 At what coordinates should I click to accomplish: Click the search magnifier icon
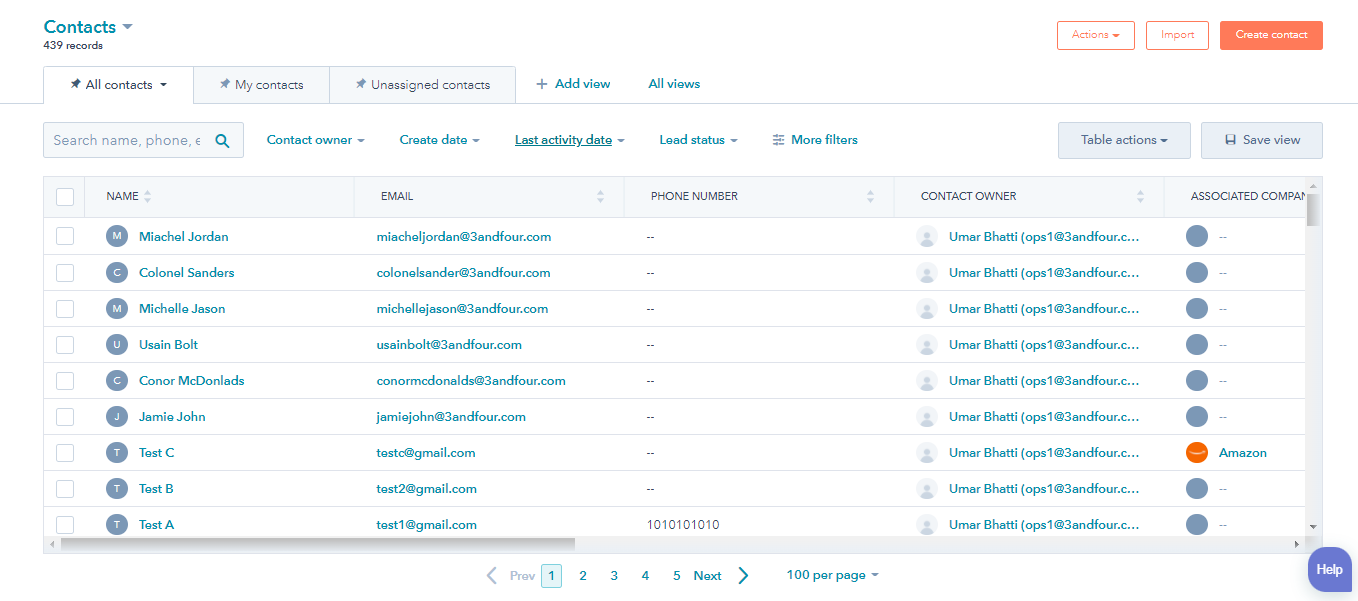222,139
